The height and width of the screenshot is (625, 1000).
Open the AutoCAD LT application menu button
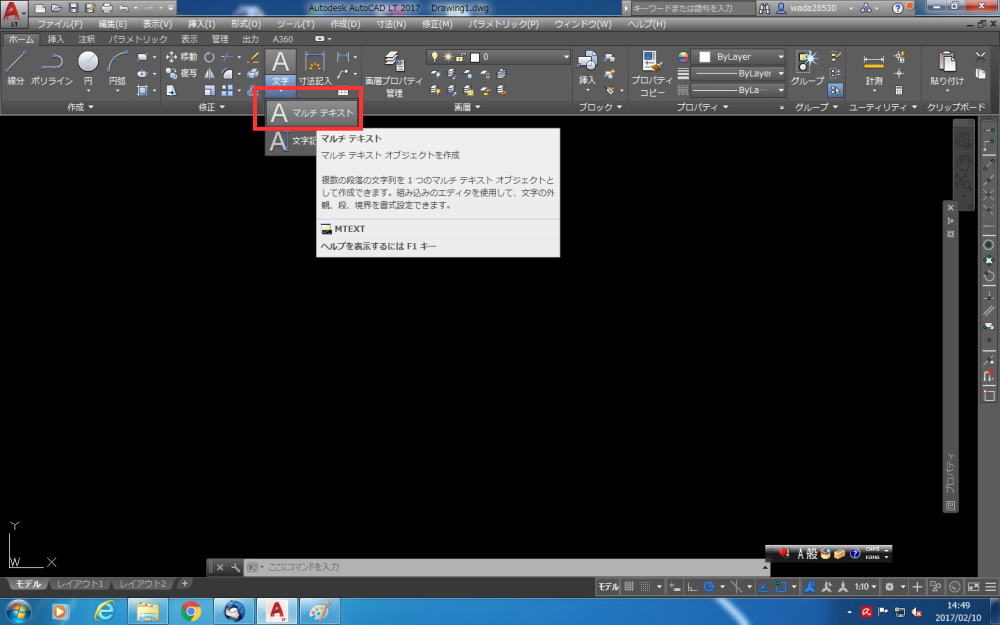click(x=13, y=14)
